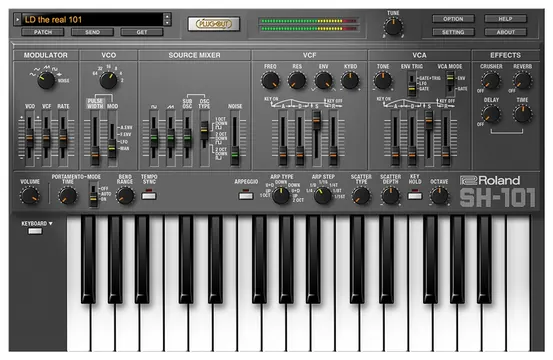Click the VCA MODE env/gate switch

pos(450,84)
